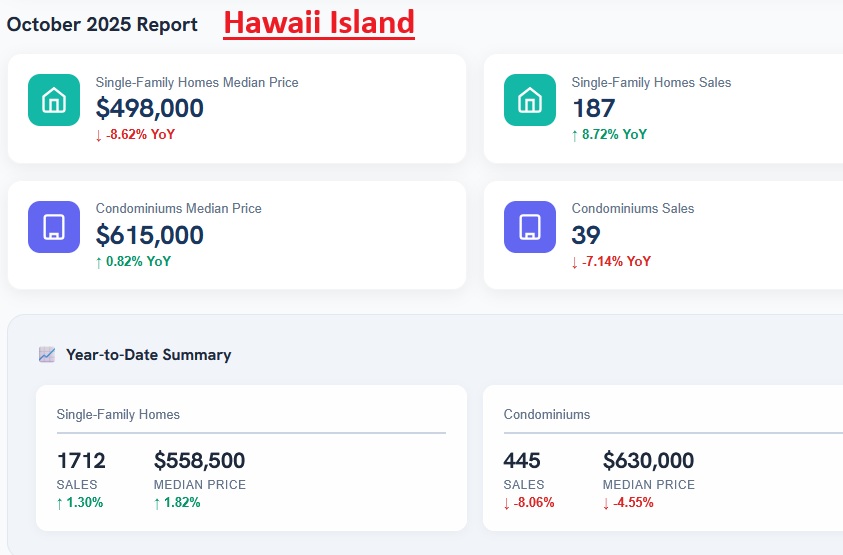Click the -7.14% YoY condo sales indicator
Screen dimensions: 843x555
click(611, 261)
